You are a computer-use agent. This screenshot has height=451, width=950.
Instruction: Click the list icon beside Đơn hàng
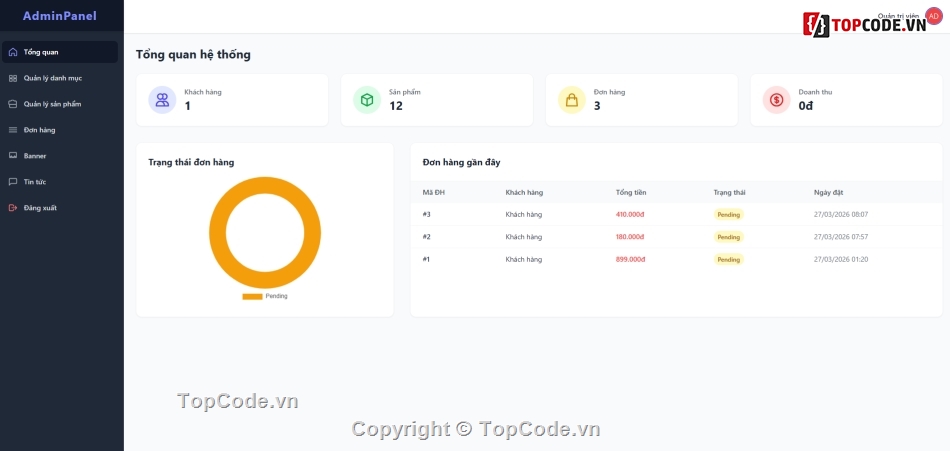[x=13, y=130]
